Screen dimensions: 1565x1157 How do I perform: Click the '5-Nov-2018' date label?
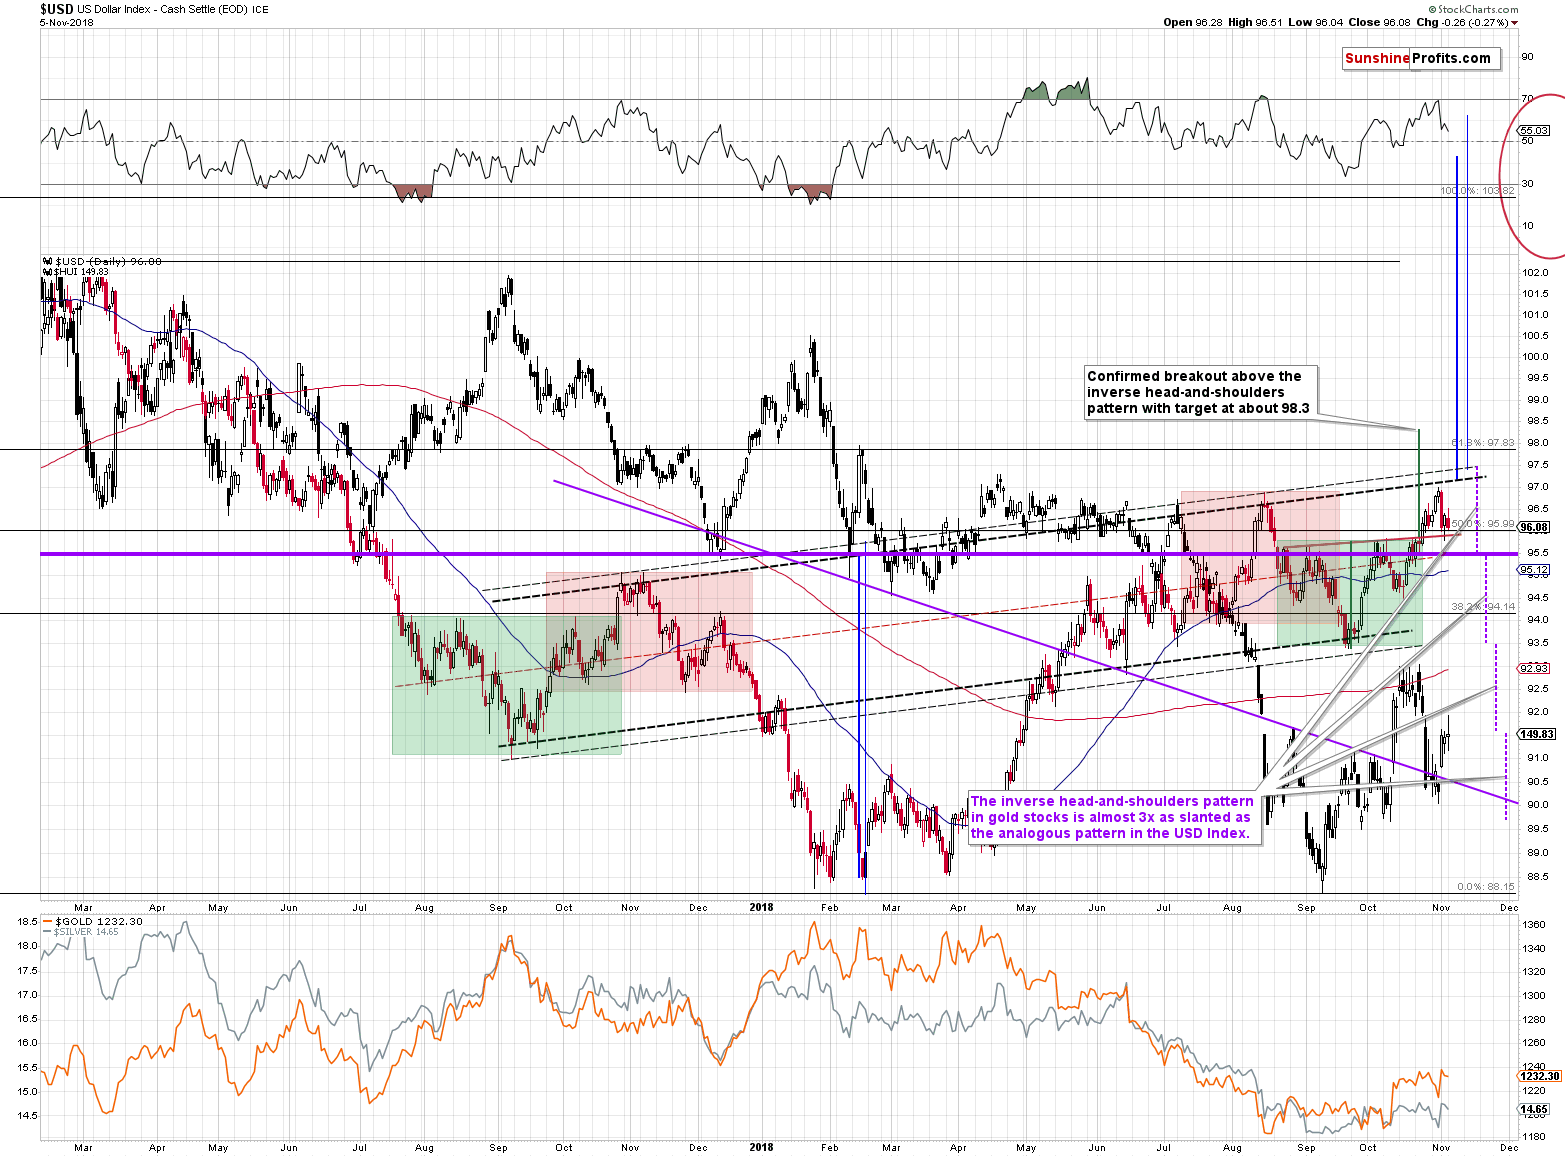click(67, 22)
